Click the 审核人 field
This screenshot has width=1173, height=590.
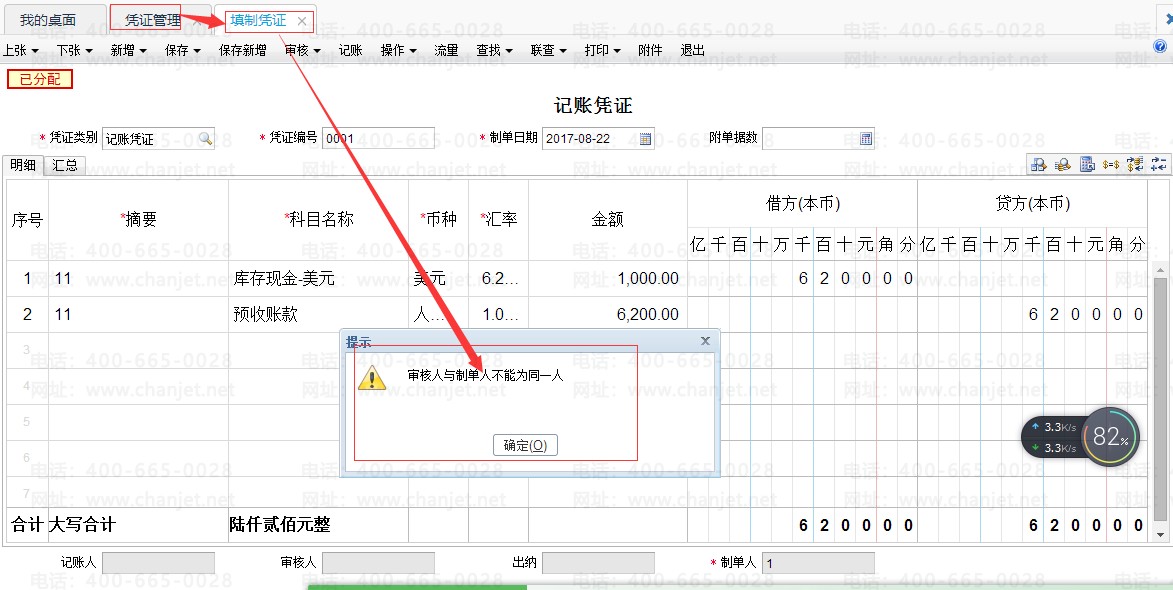pyautogui.click(x=379, y=562)
